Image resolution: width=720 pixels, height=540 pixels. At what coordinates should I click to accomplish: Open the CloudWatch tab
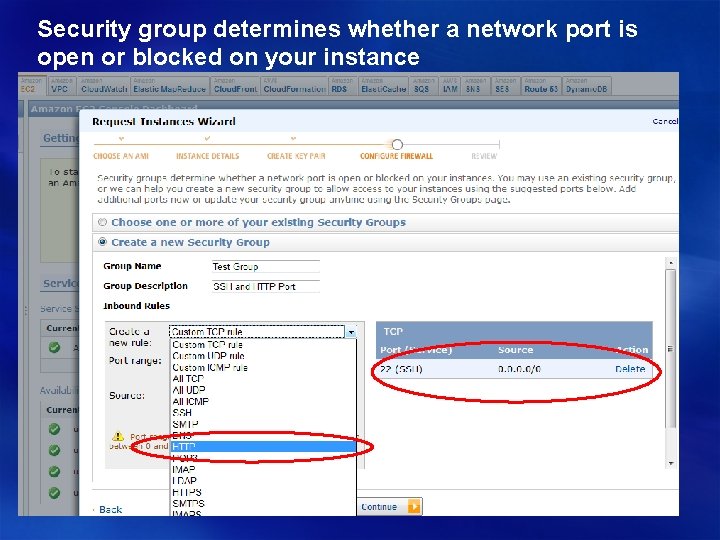click(x=104, y=85)
